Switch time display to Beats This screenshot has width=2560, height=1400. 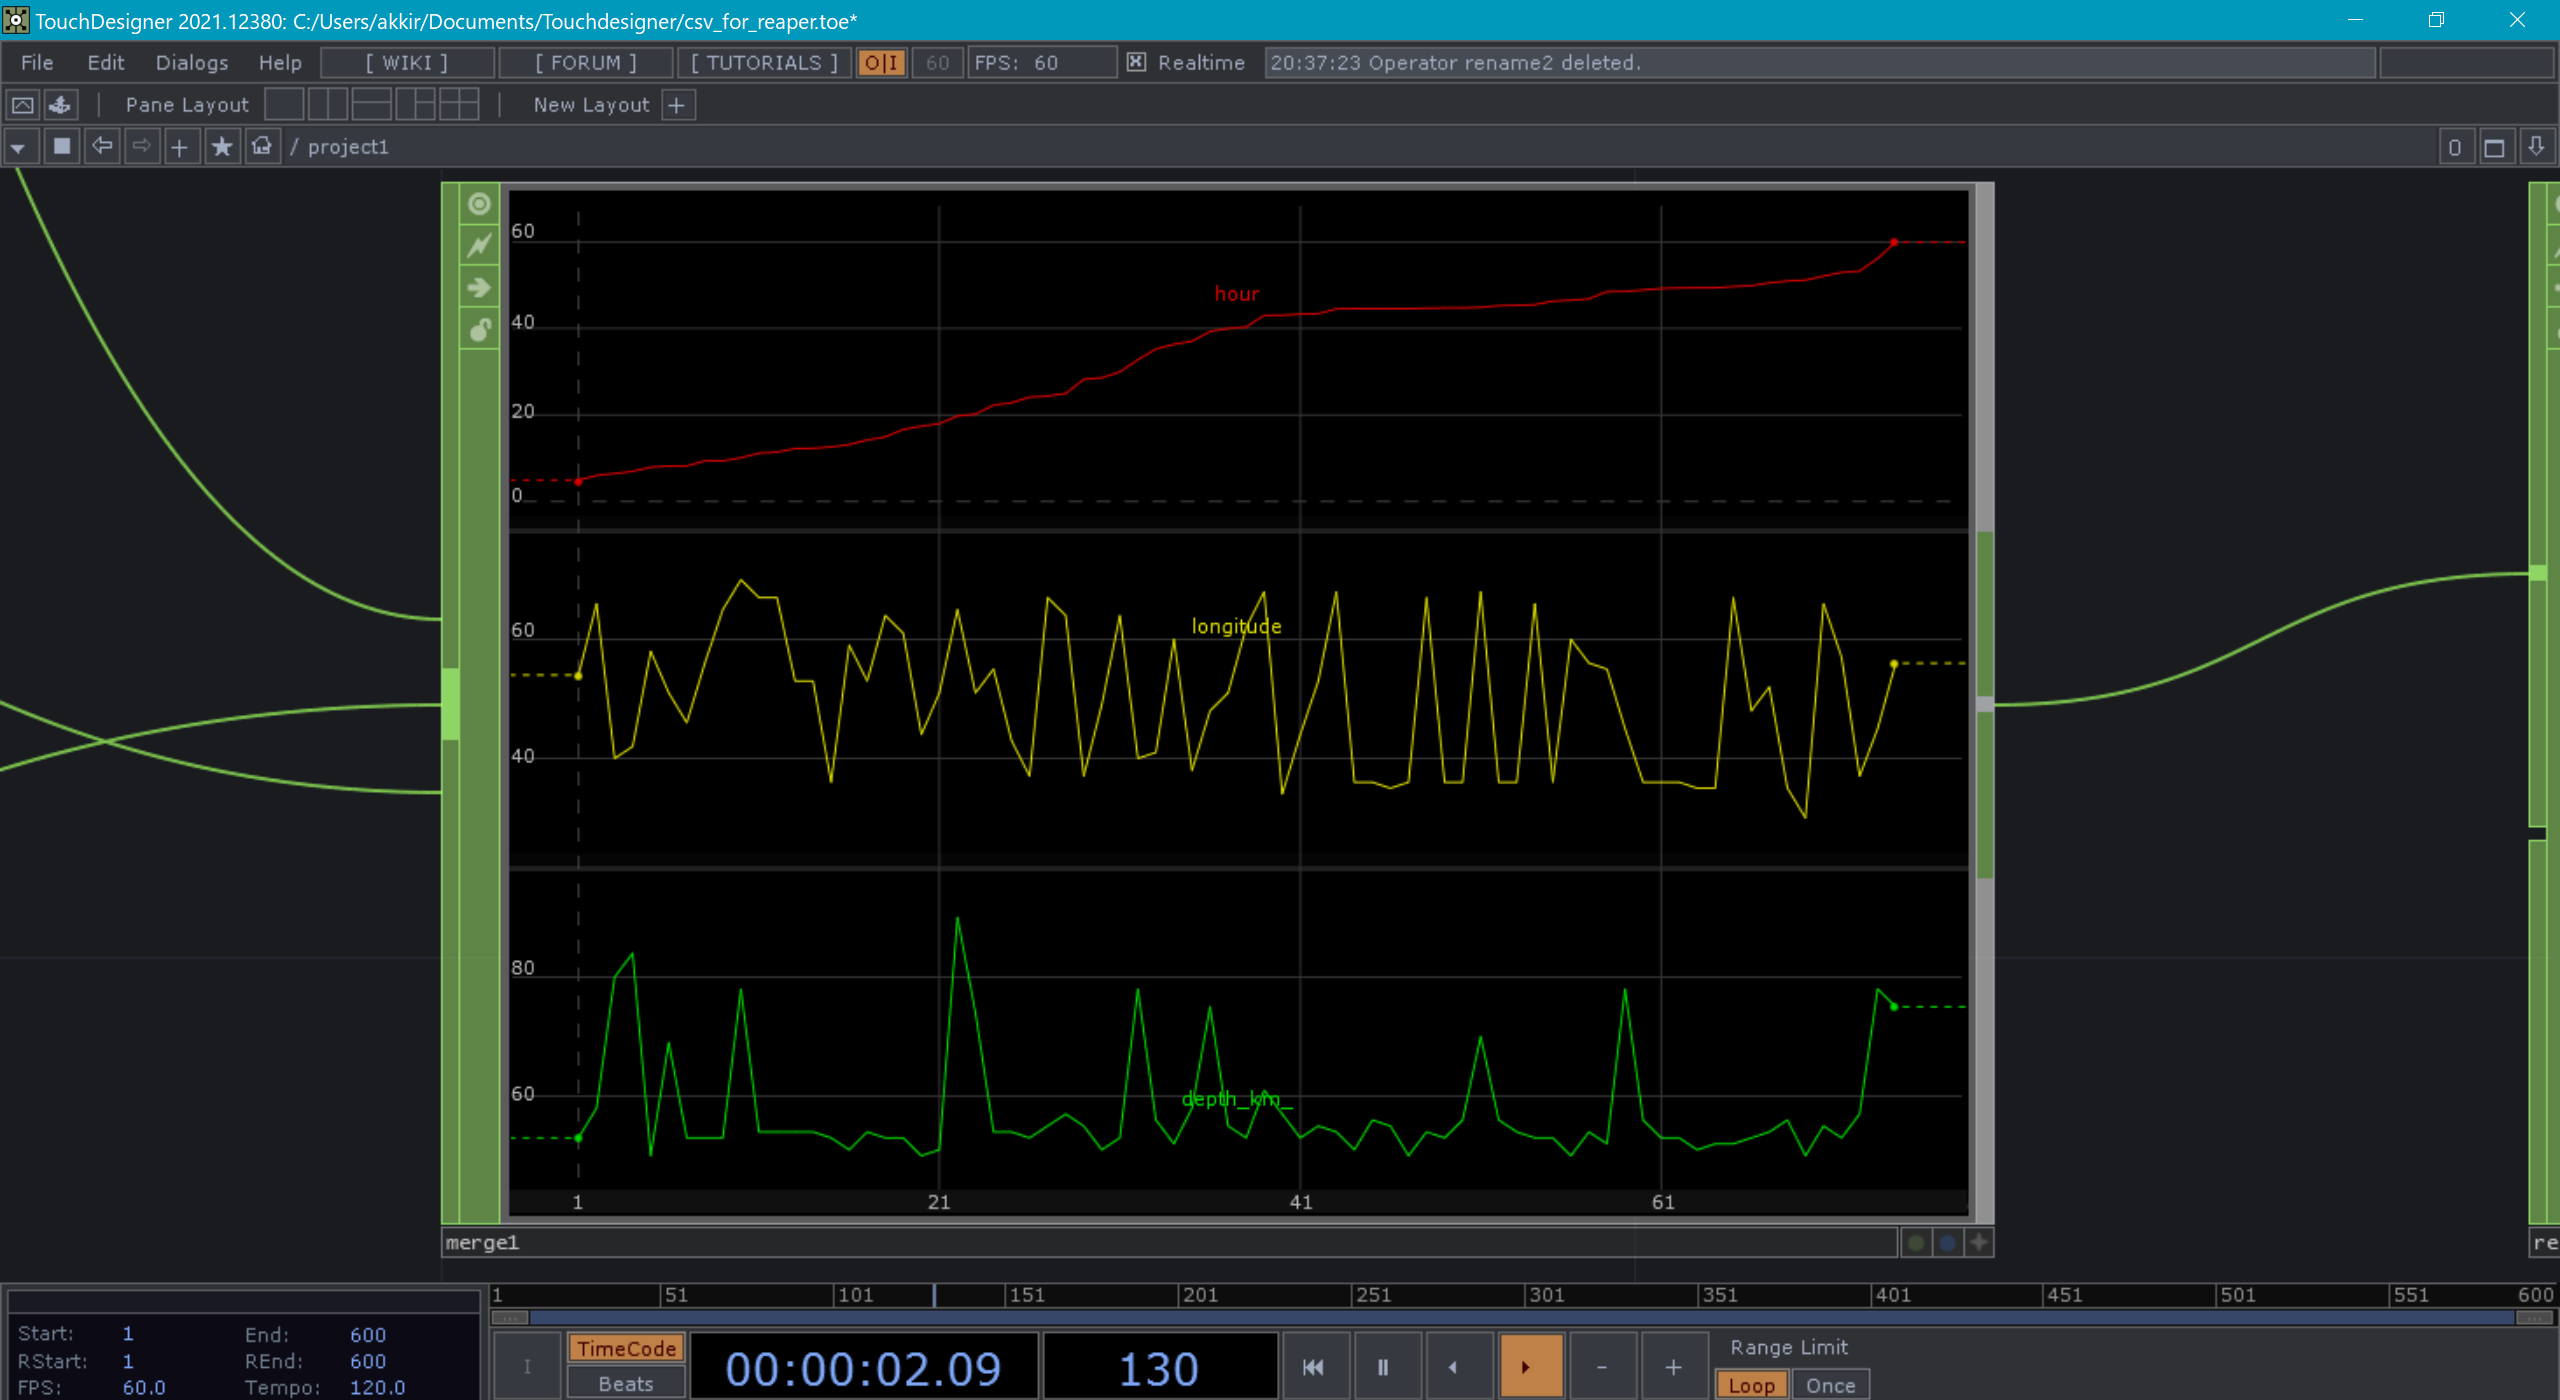coord(626,1384)
